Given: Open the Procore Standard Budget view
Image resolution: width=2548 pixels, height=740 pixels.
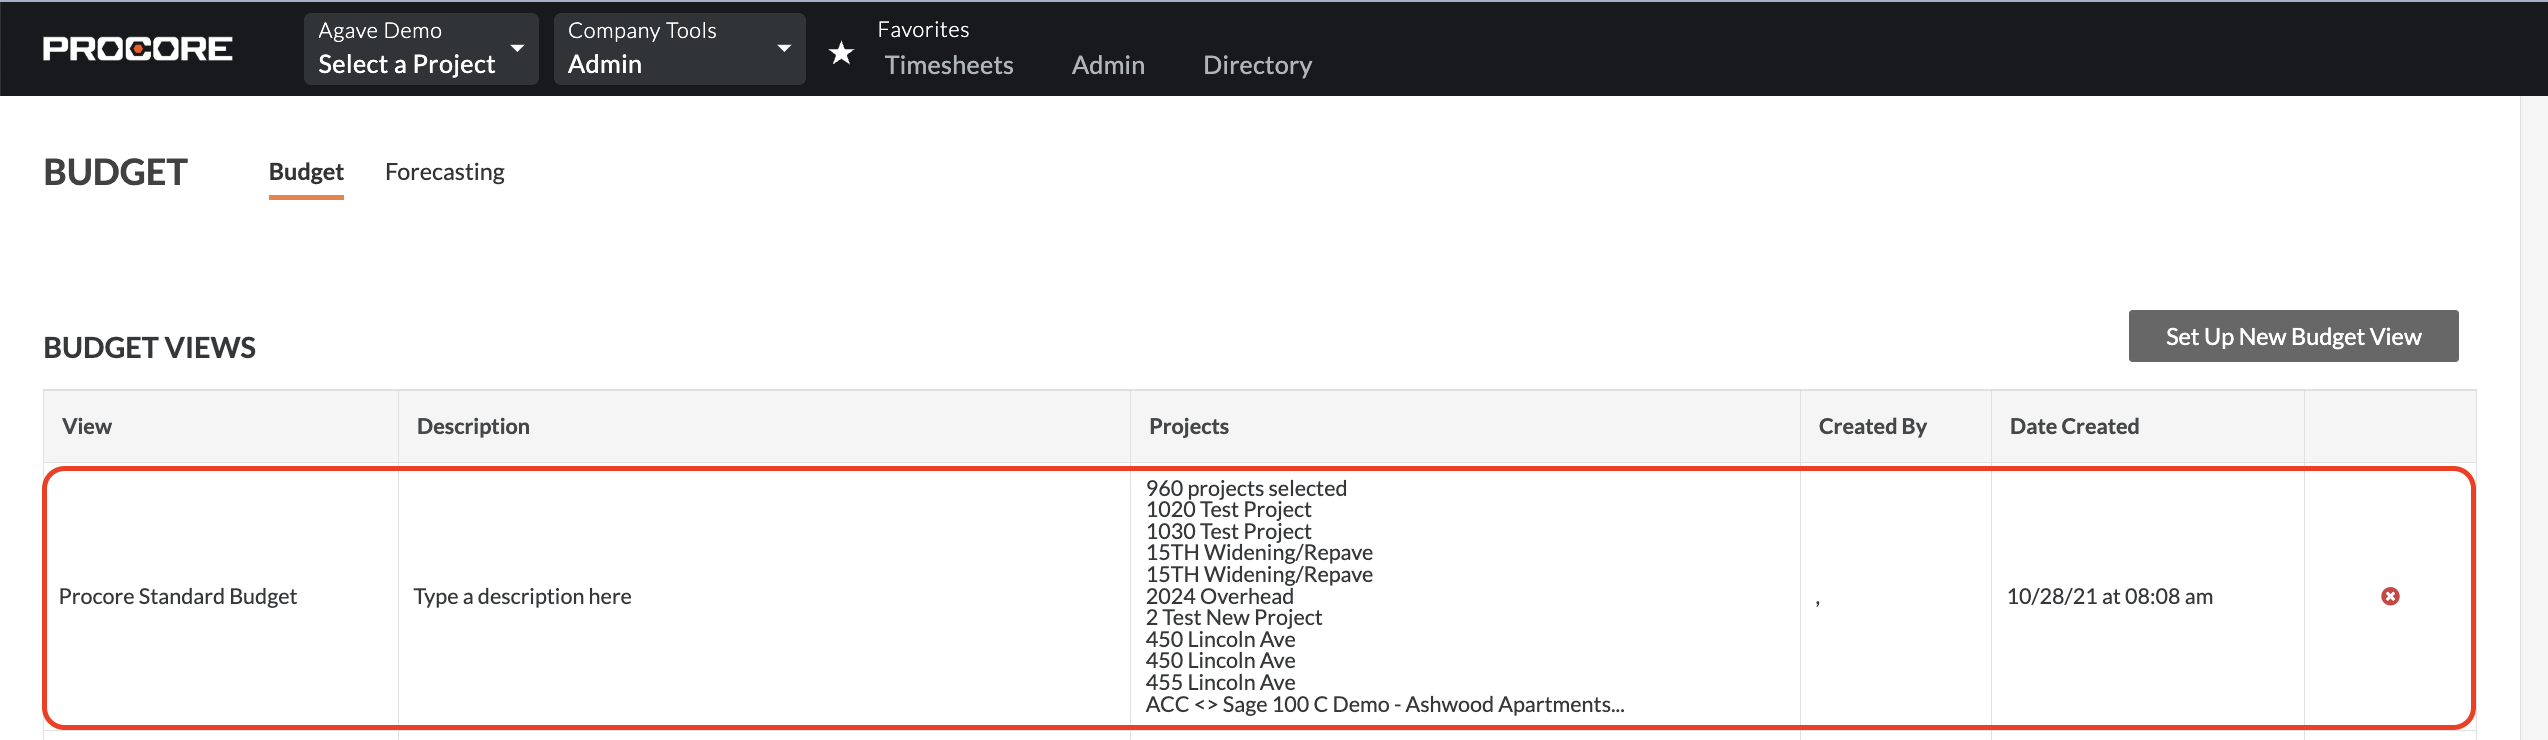Looking at the screenshot, I should coord(178,597).
